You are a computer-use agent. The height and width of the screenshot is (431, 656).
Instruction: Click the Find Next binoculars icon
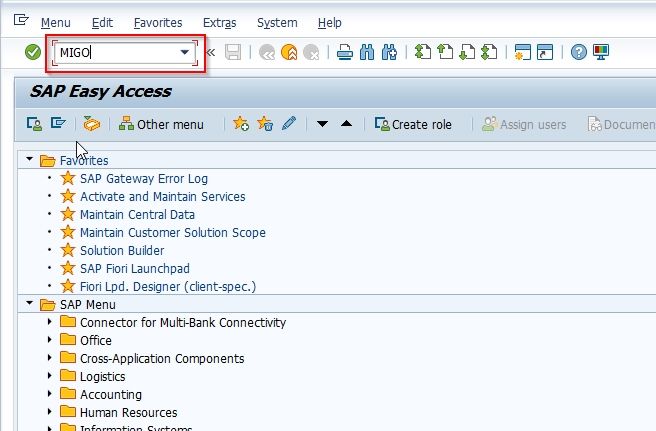coord(390,52)
